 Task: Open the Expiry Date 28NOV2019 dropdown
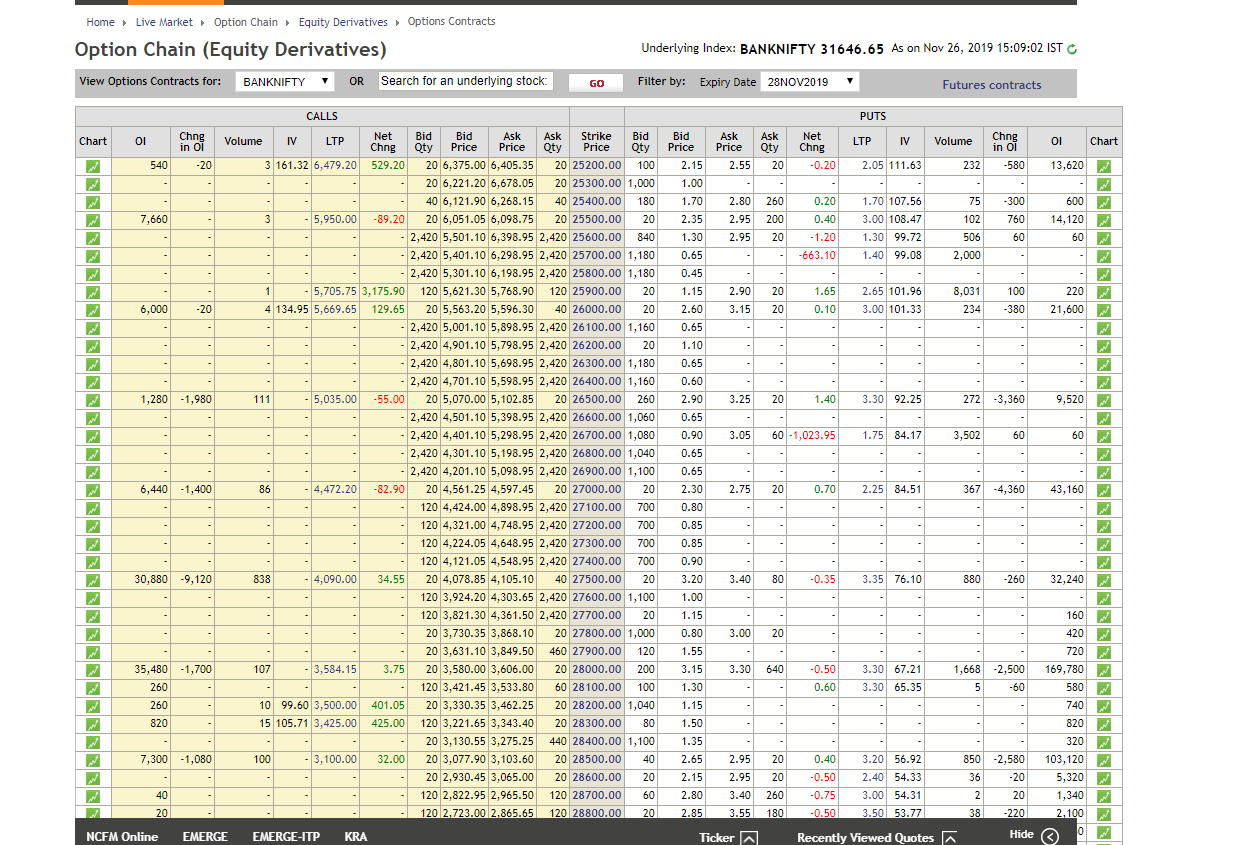click(x=809, y=82)
